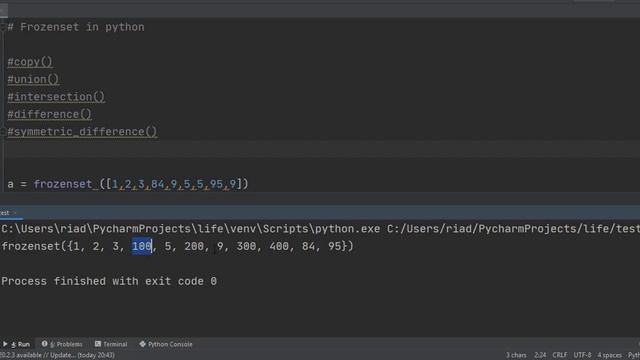Click the '3 chars' status bar entry
The width and height of the screenshot is (640, 360).
[516, 355]
